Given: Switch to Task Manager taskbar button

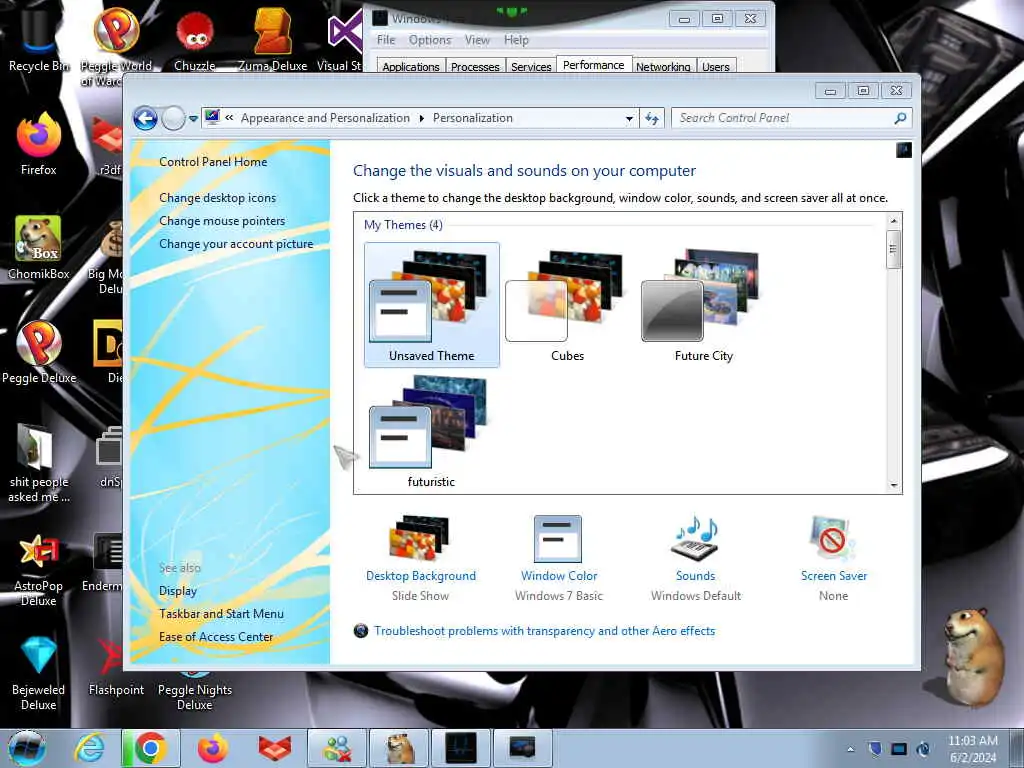Looking at the screenshot, I should coord(461,748).
